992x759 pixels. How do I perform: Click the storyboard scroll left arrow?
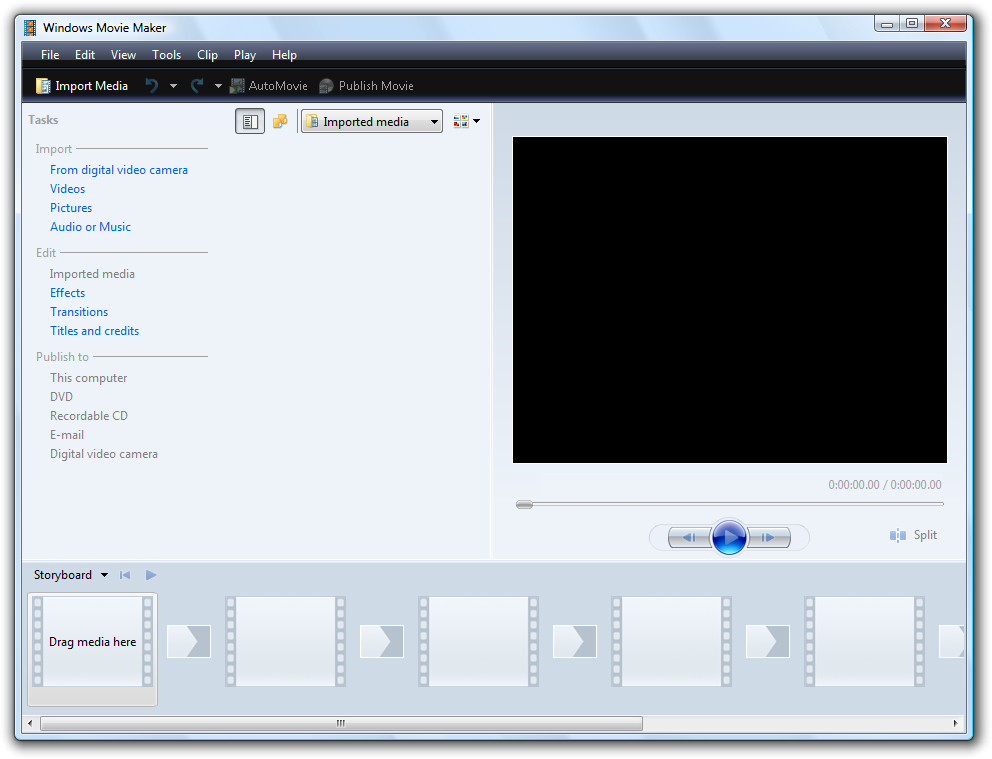pos(30,723)
